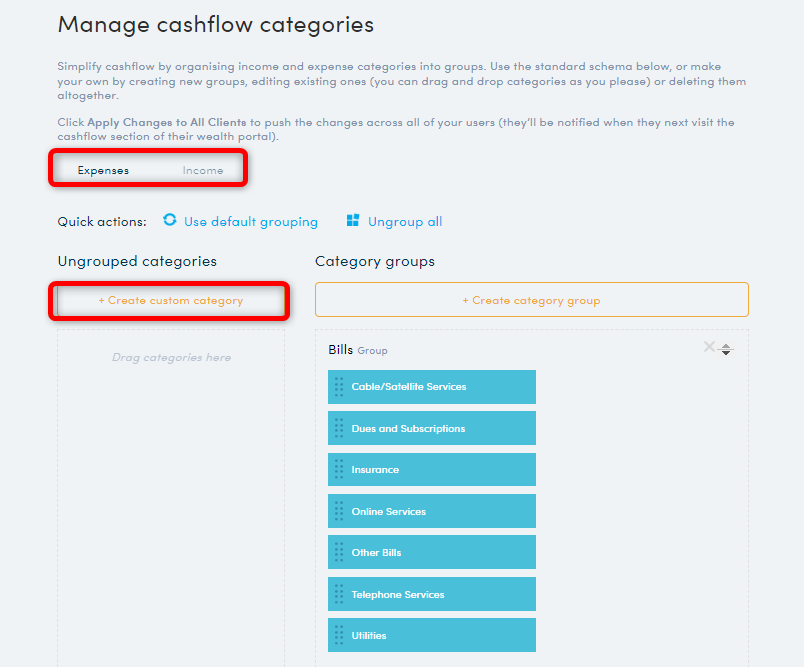Delete the Bills group with X icon
This screenshot has width=804, height=667.
click(x=709, y=347)
